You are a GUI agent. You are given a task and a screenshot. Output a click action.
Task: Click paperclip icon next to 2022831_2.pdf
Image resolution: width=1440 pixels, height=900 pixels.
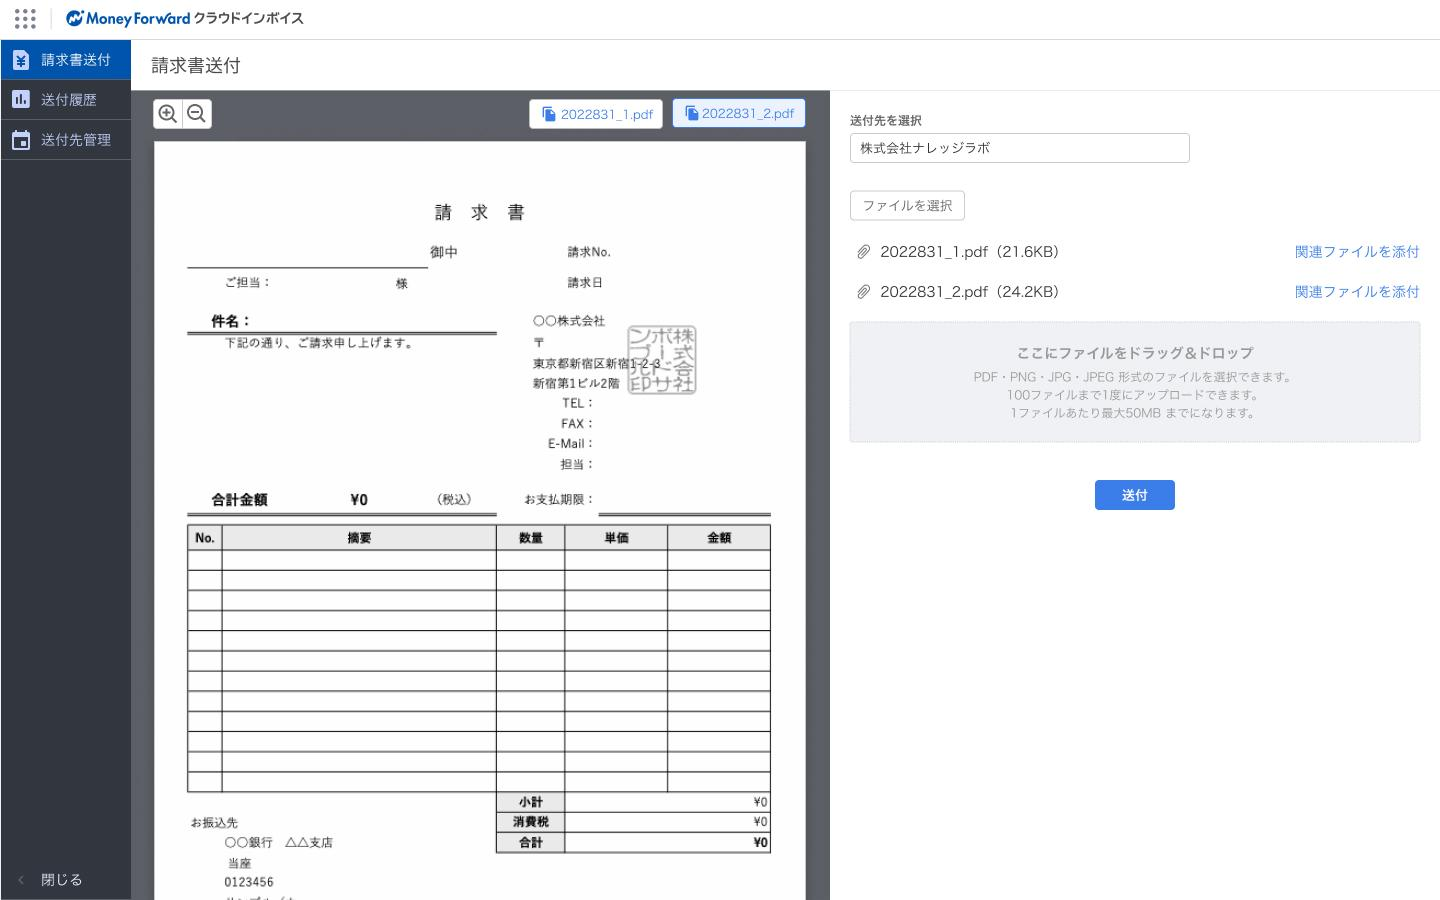[863, 292]
